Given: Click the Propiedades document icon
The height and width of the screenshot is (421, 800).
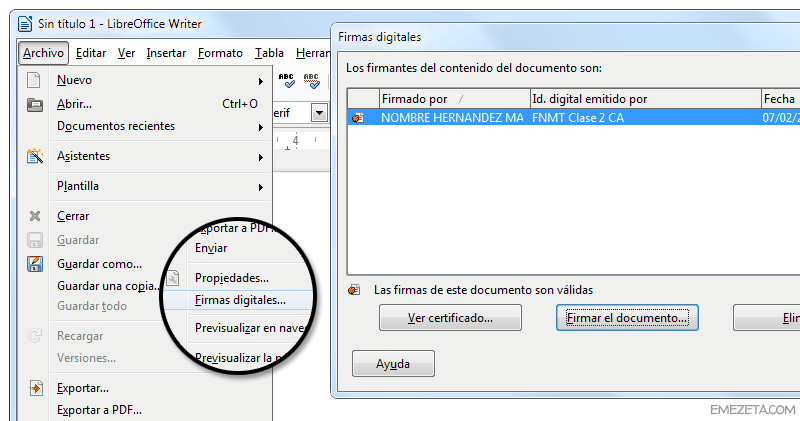Looking at the screenshot, I should pos(173,278).
